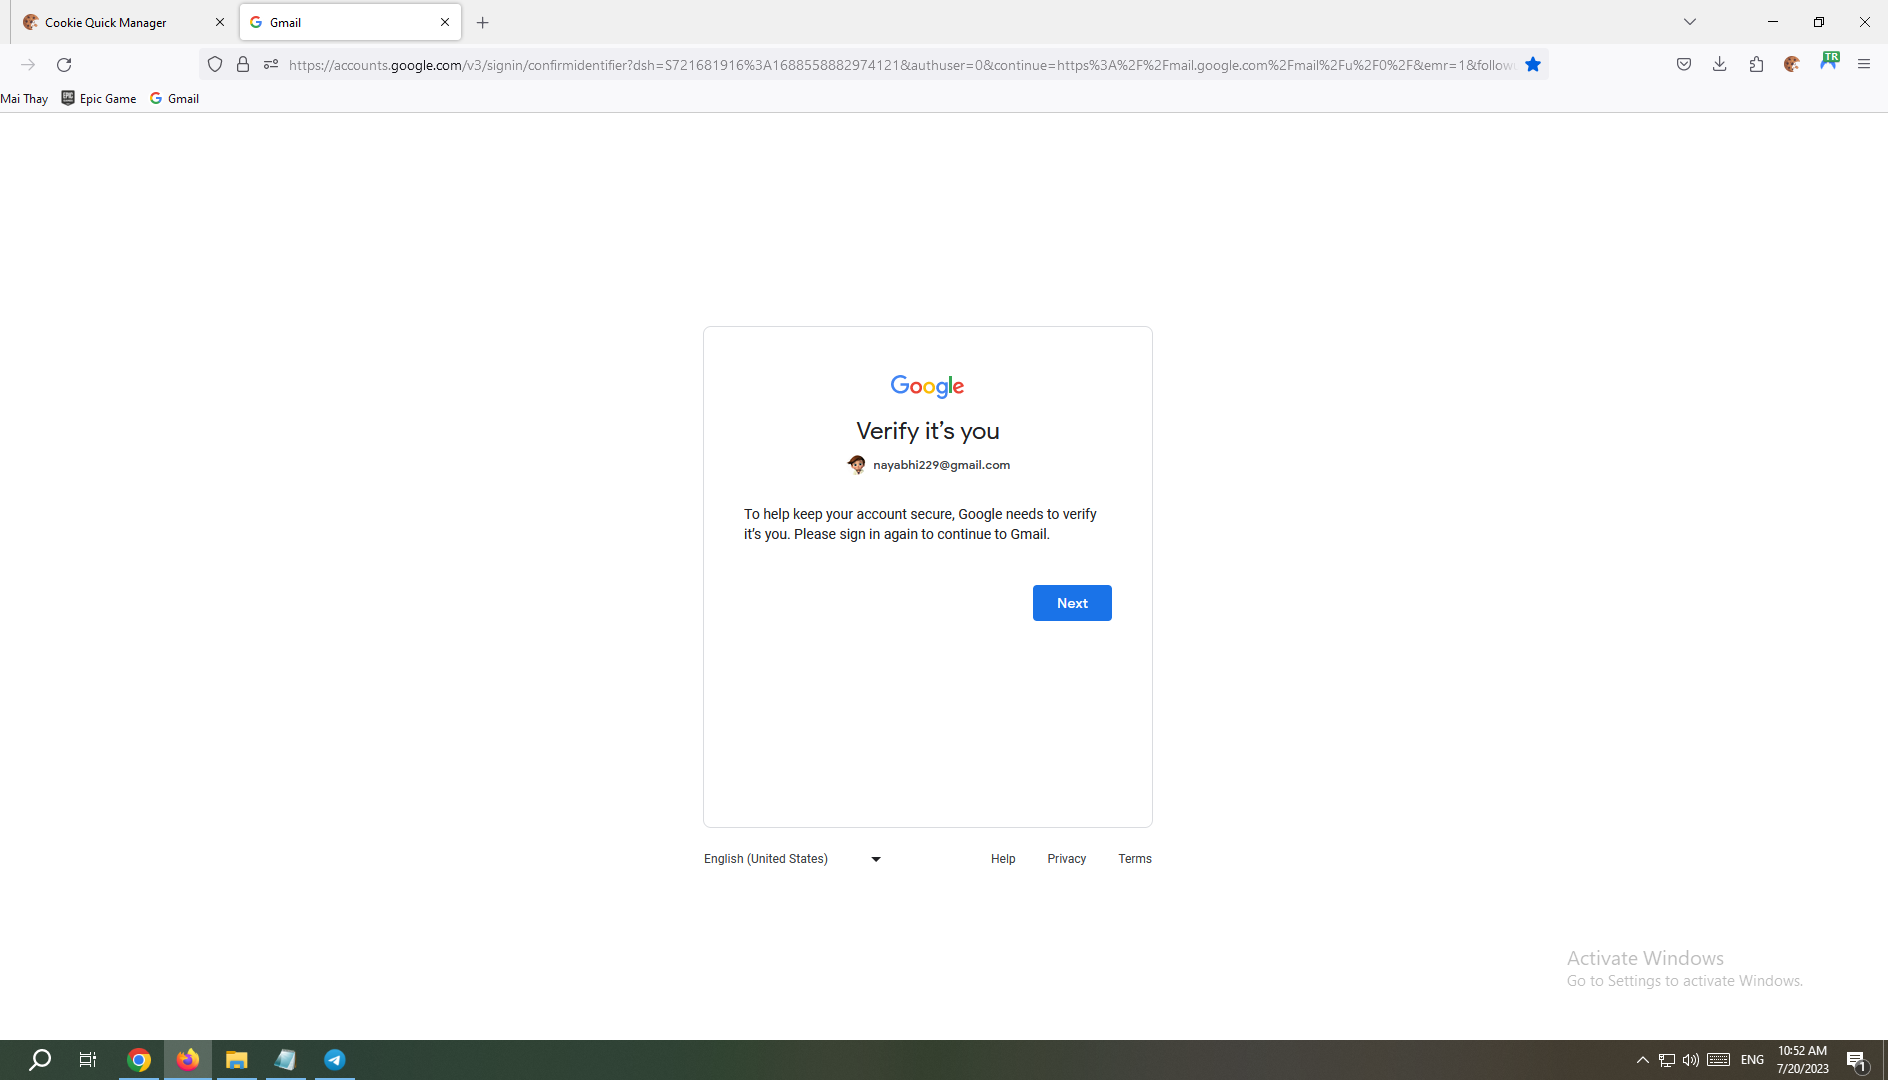The height and width of the screenshot is (1080, 1888).
Task: Open Telegram from the taskbar
Action: [x=335, y=1060]
